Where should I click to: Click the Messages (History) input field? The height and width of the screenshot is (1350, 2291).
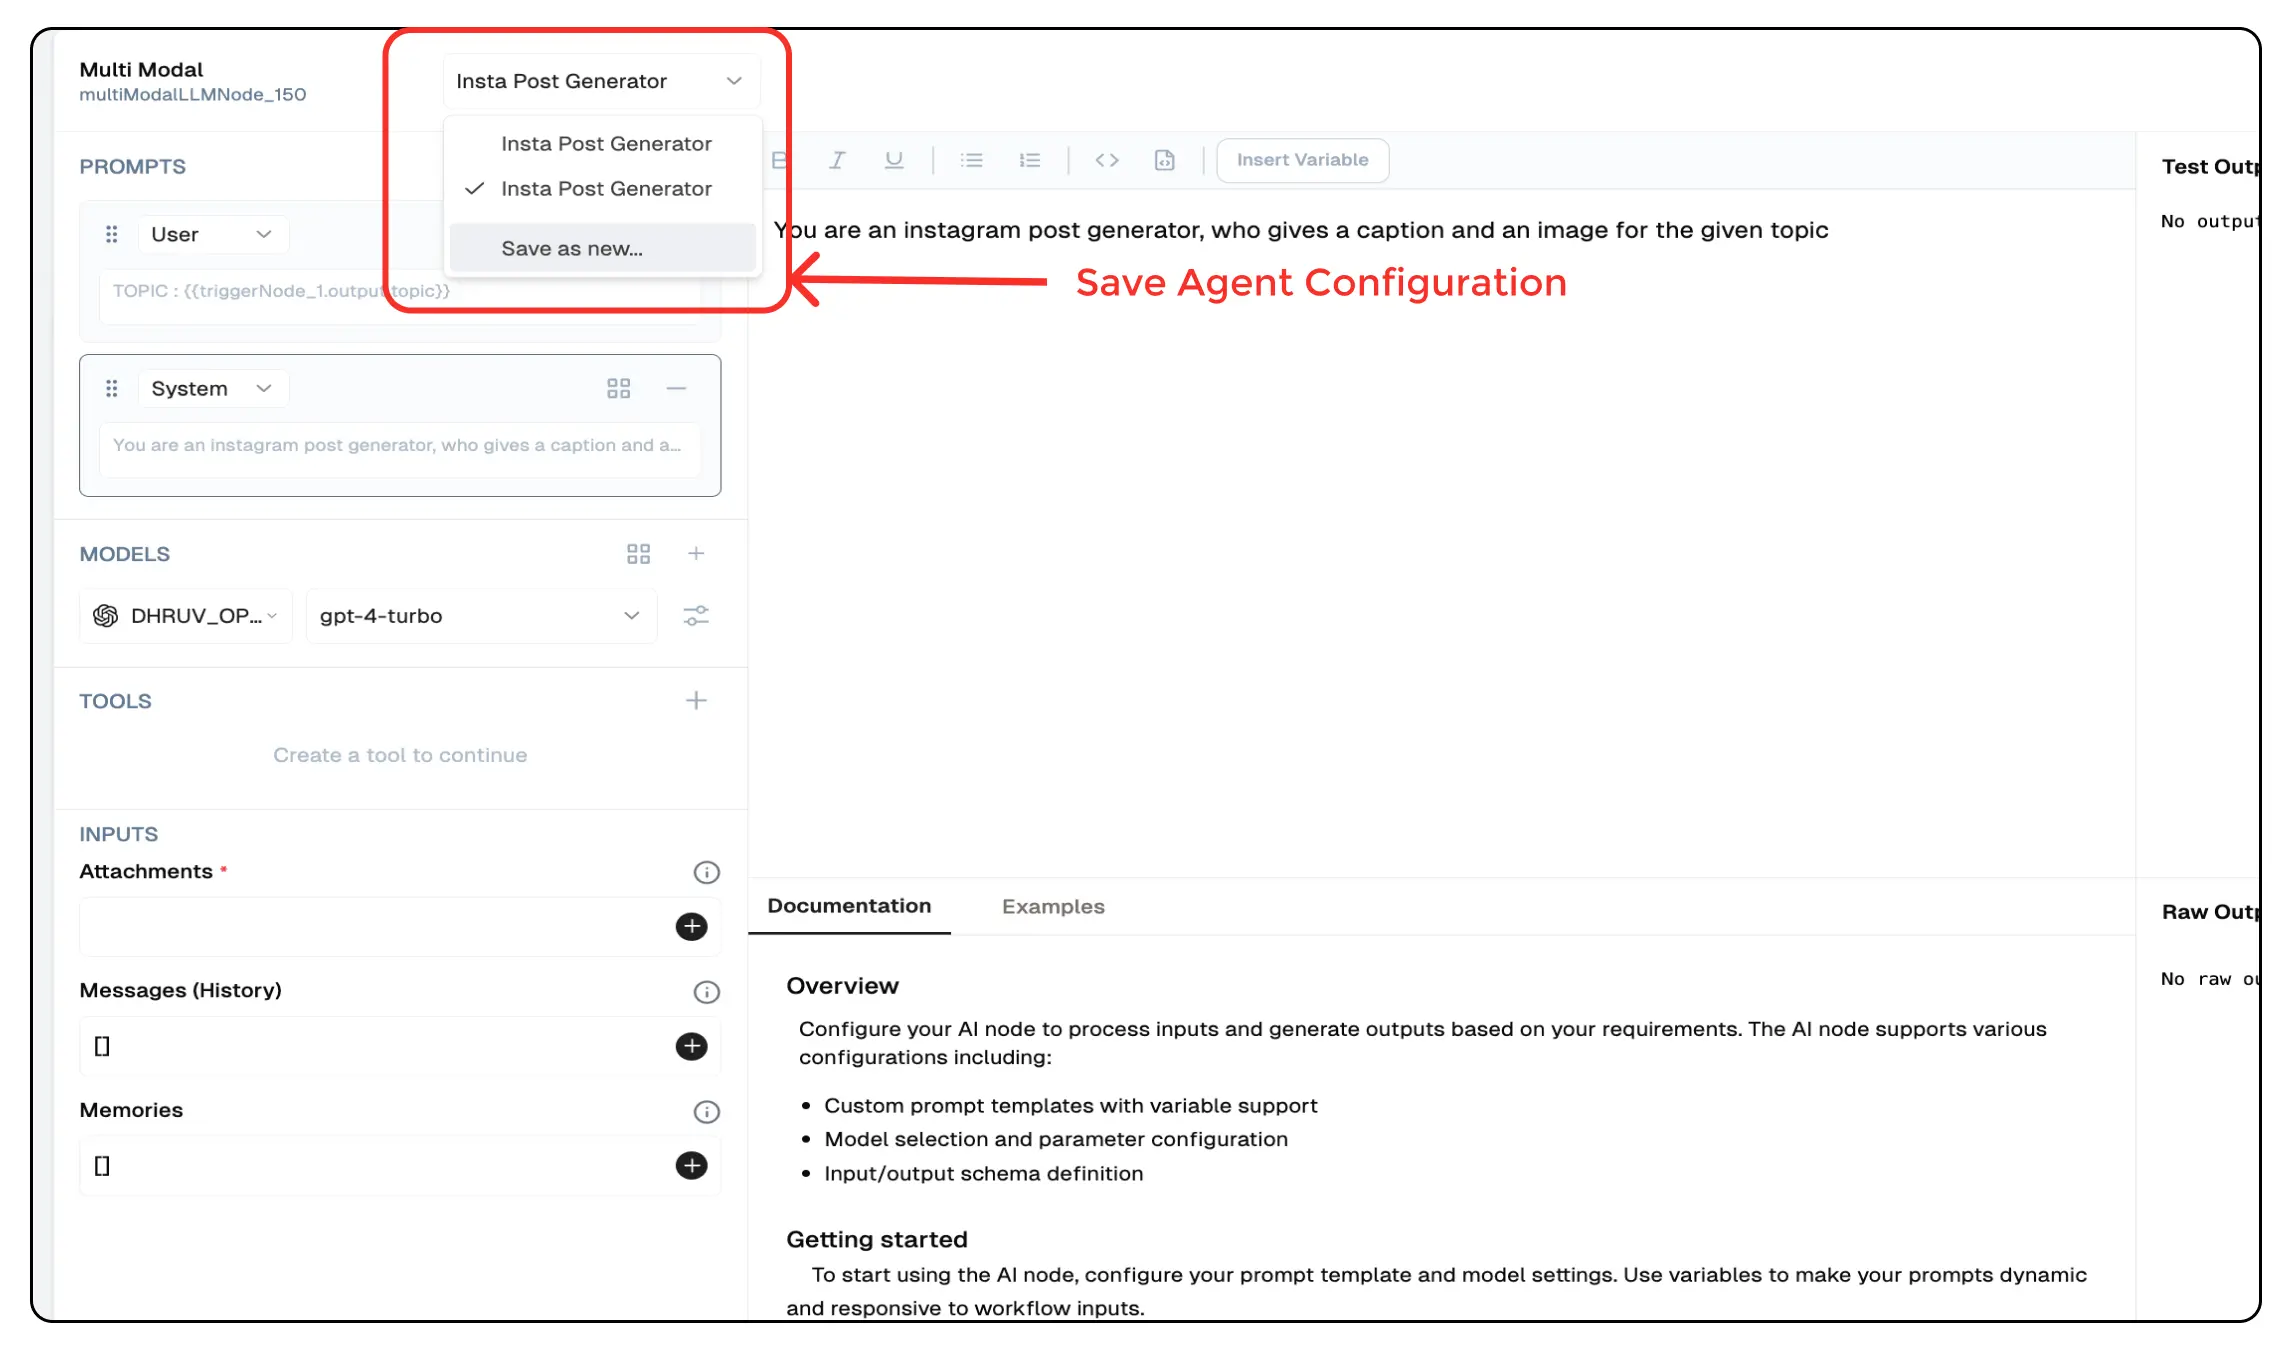click(x=380, y=1046)
